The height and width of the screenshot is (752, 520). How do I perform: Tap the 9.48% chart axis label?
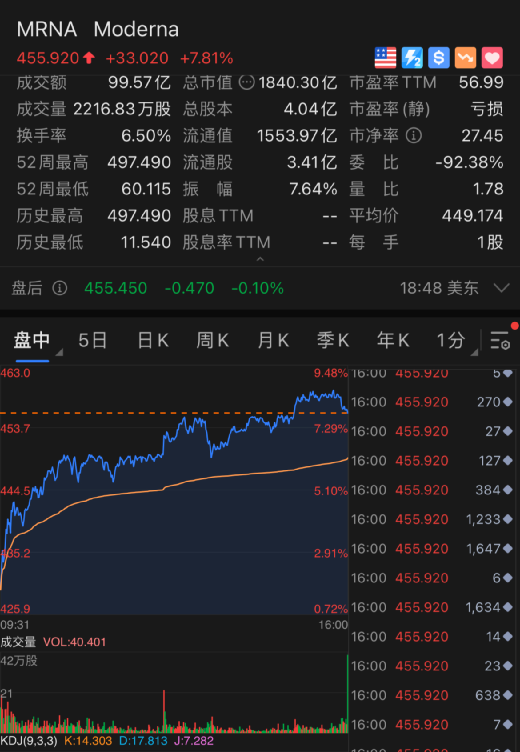coord(331,373)
